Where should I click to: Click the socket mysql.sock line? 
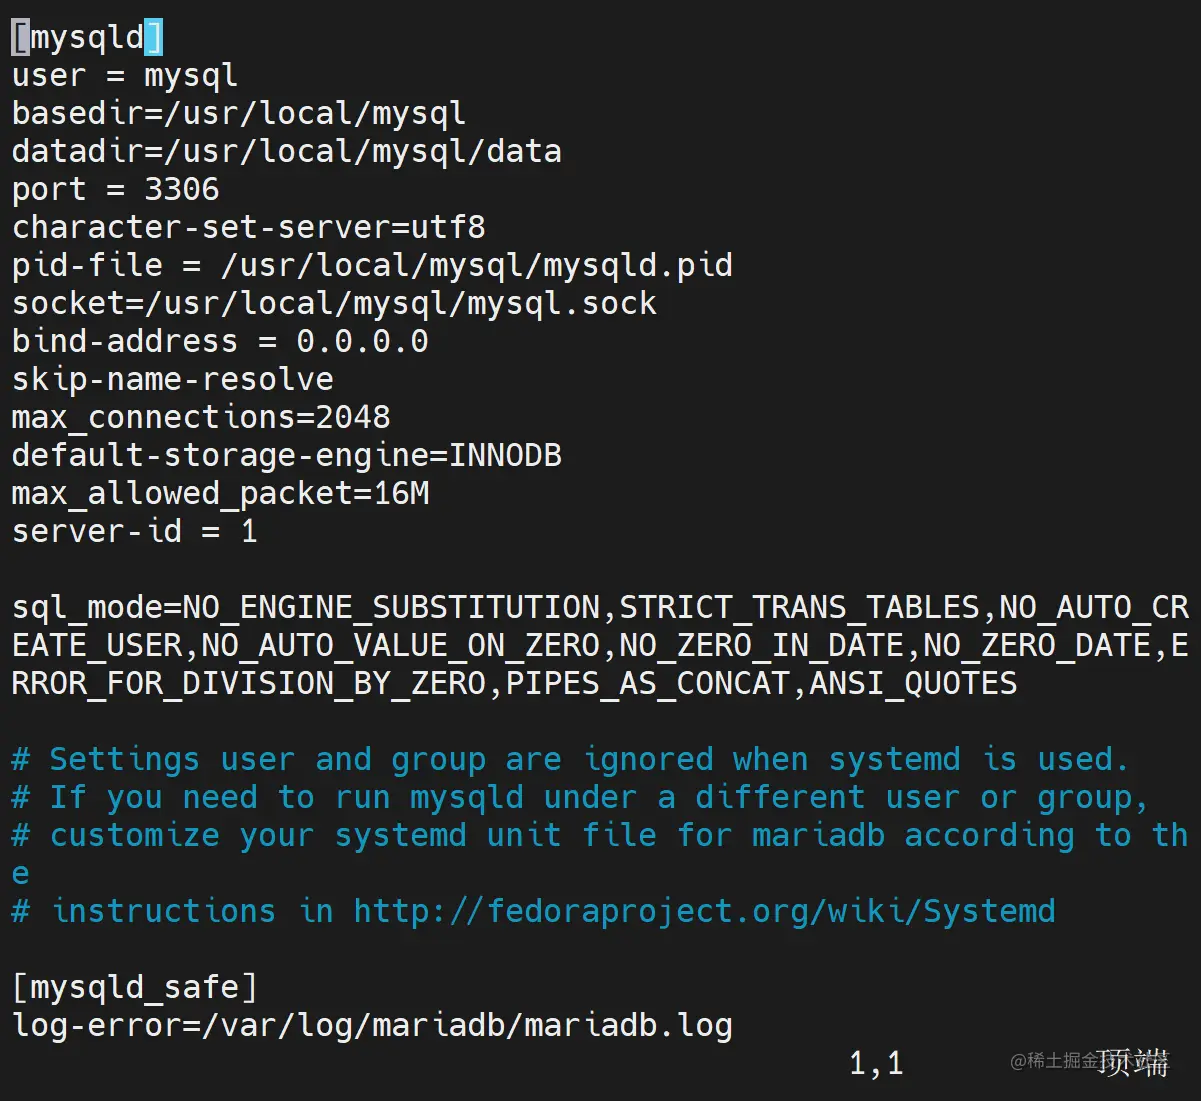click(334, 304)
